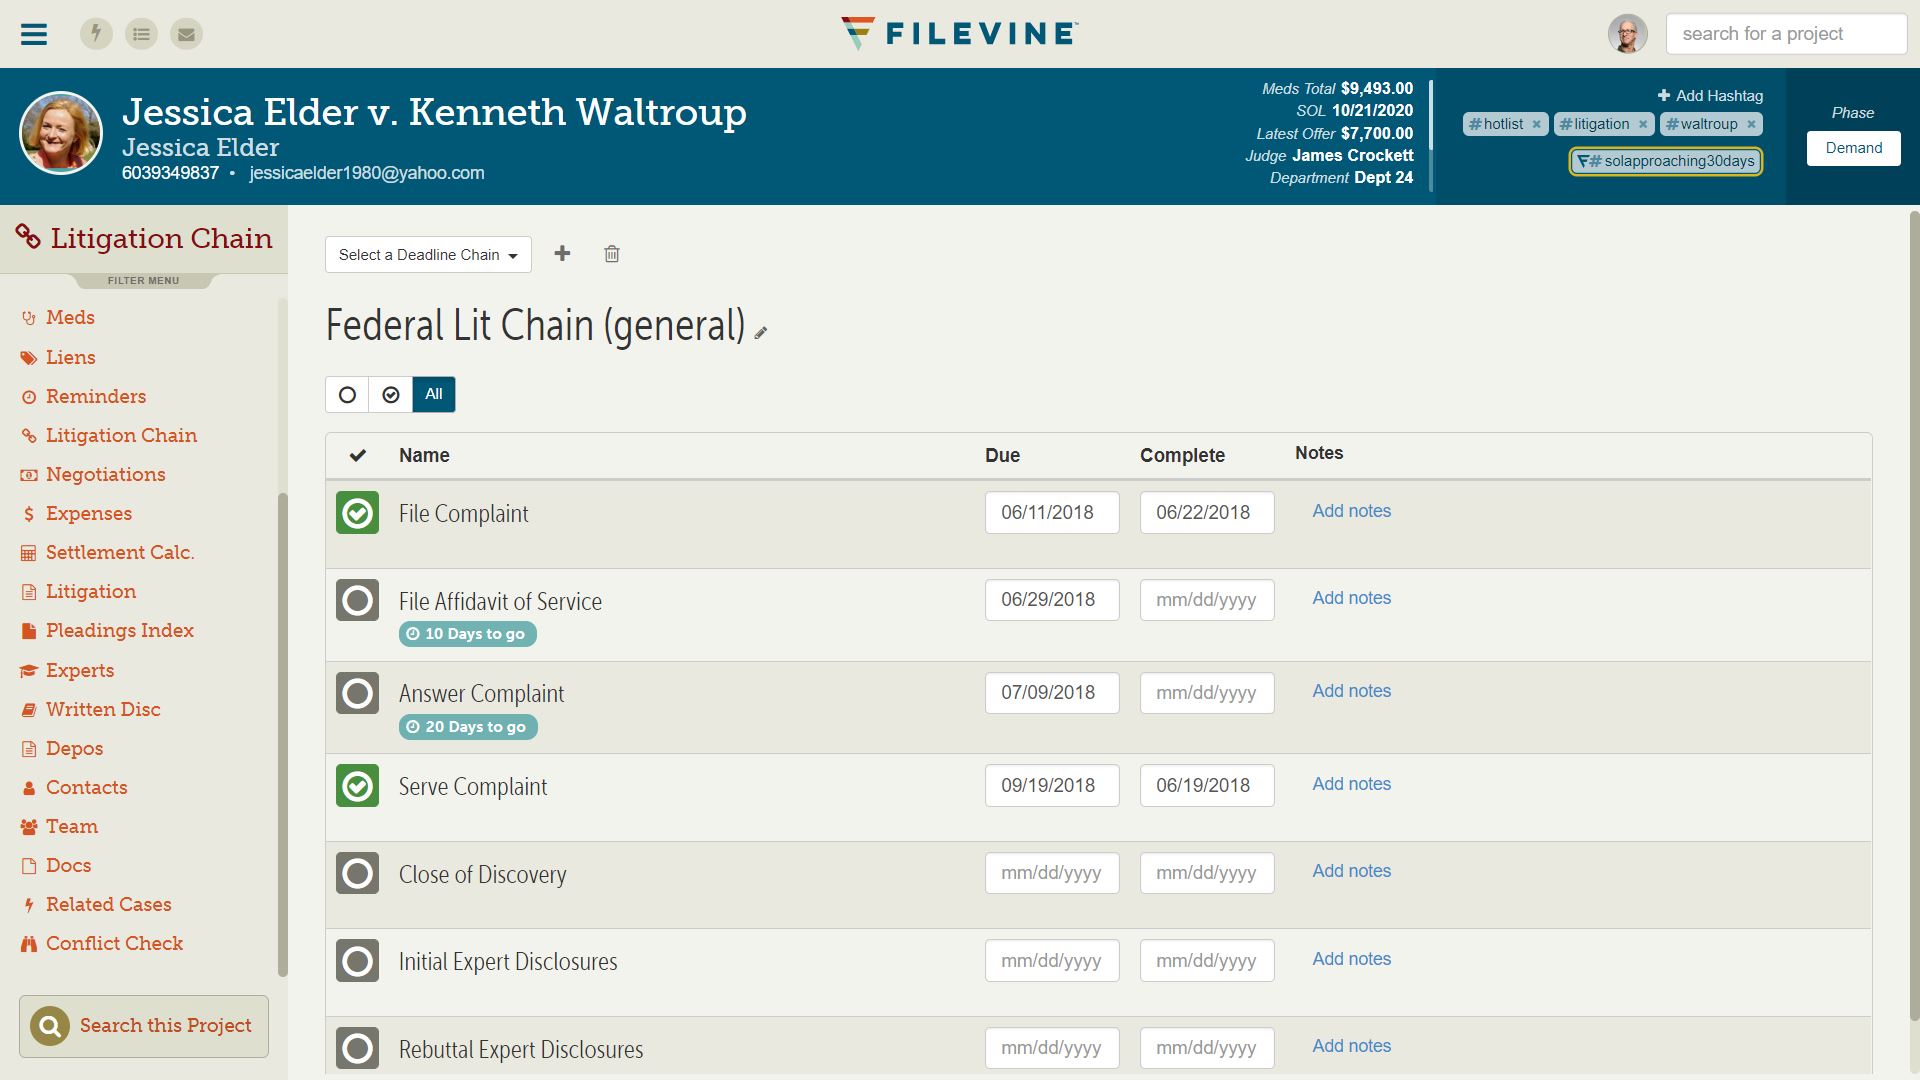Click the Related Cases bolt icon
1920x1080 pixels.
(x=29, y=905)
